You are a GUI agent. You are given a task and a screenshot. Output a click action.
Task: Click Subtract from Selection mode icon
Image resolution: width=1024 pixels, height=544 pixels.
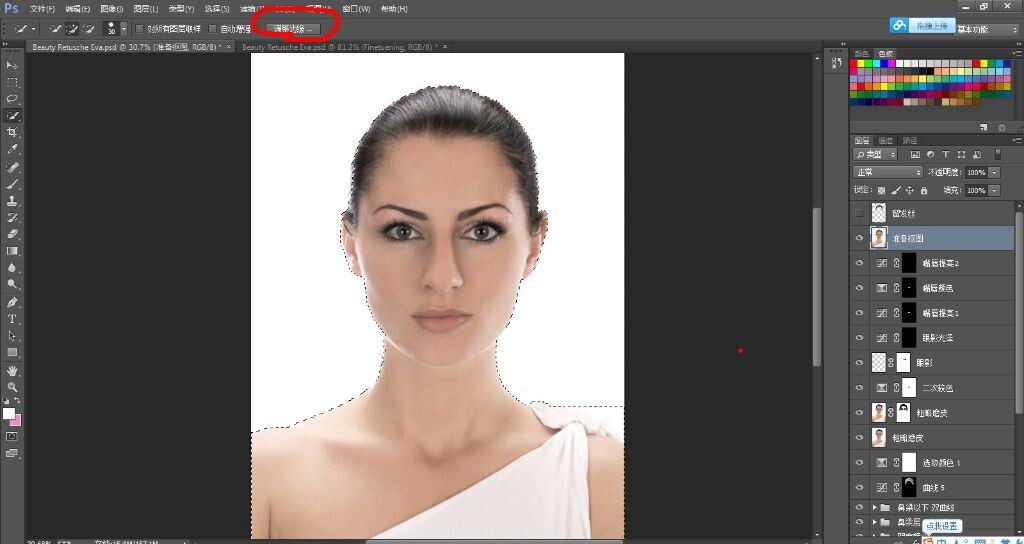tap(89, 29)
